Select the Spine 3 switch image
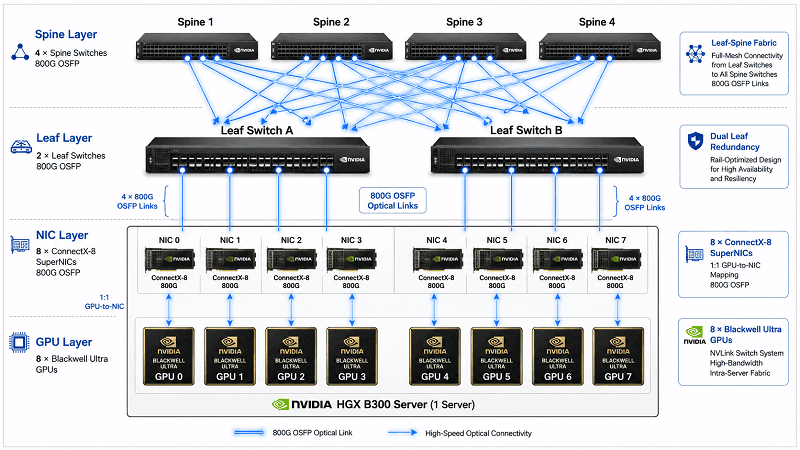Screen dimensions: 800x450 466,47
